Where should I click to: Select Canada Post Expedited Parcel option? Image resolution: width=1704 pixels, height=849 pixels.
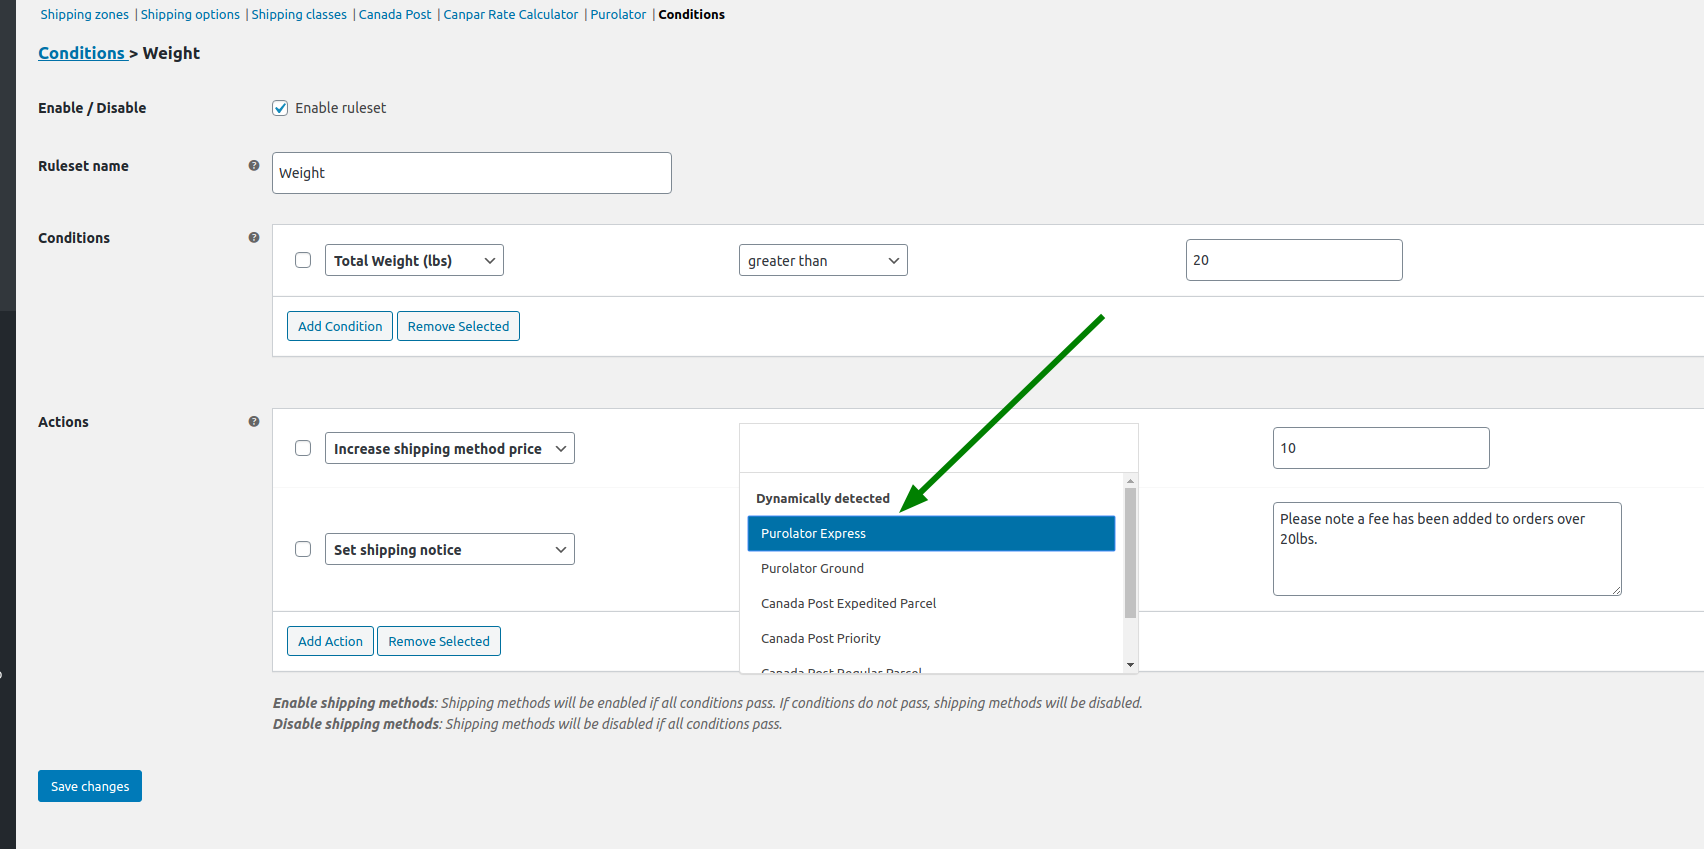point(931,603)
